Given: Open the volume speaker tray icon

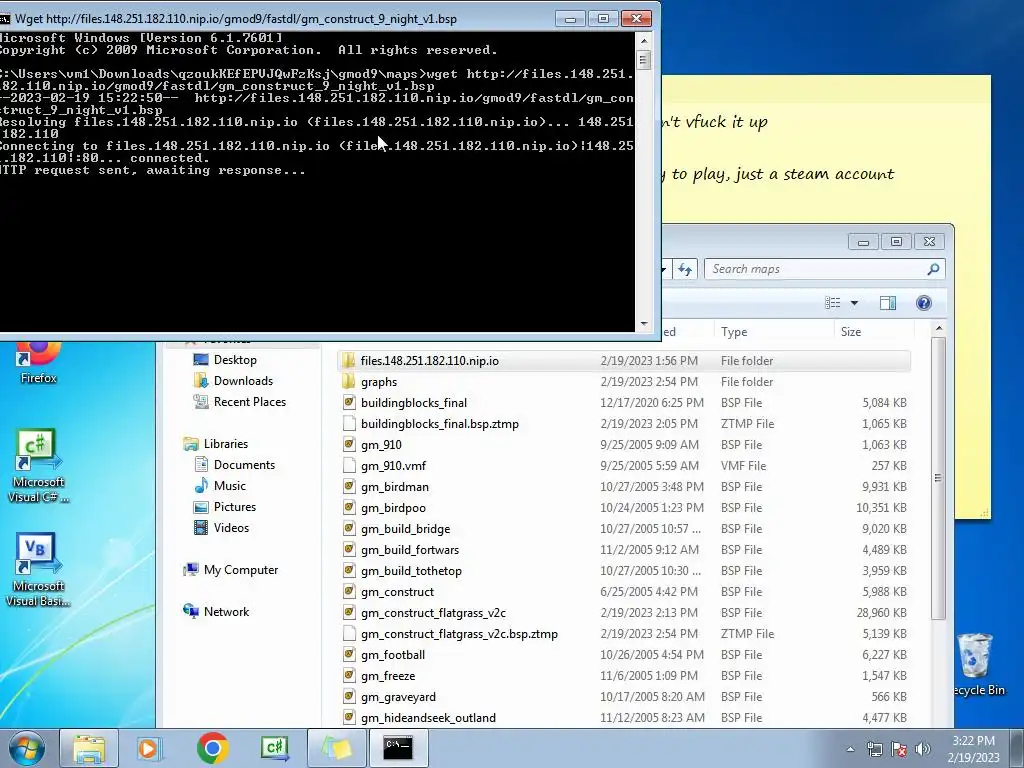Looking at the screenshot, I should 923,750.
